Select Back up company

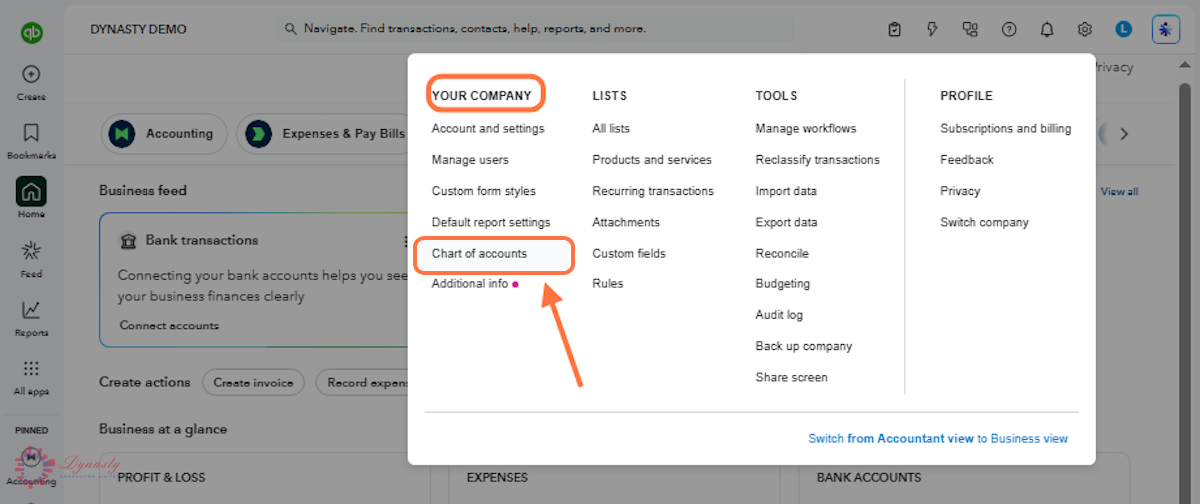[804, 346]
